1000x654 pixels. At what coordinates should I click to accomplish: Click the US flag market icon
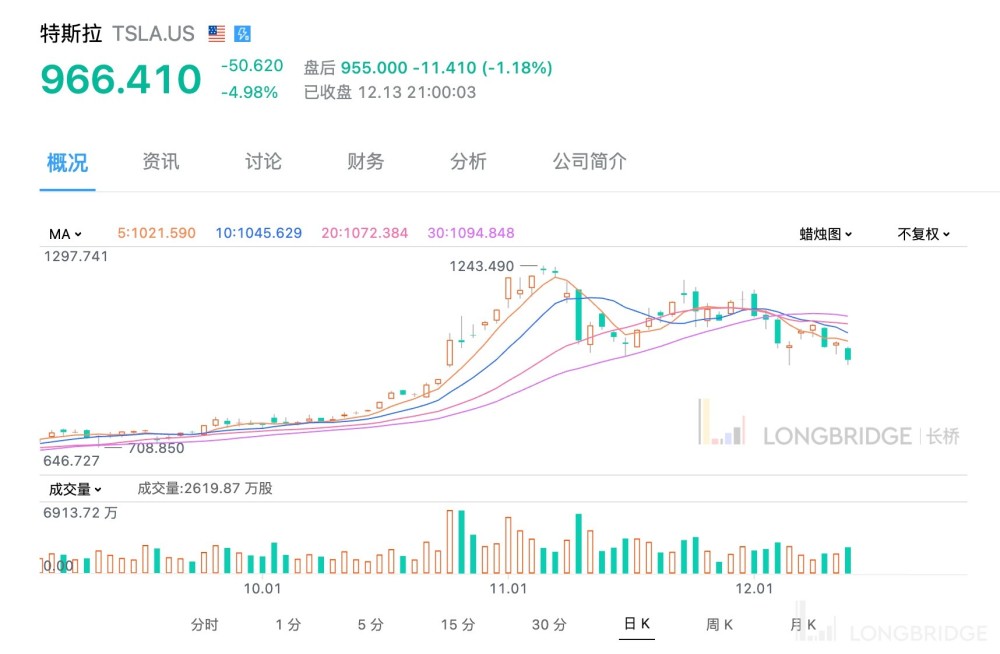click(x=217, y=34)
